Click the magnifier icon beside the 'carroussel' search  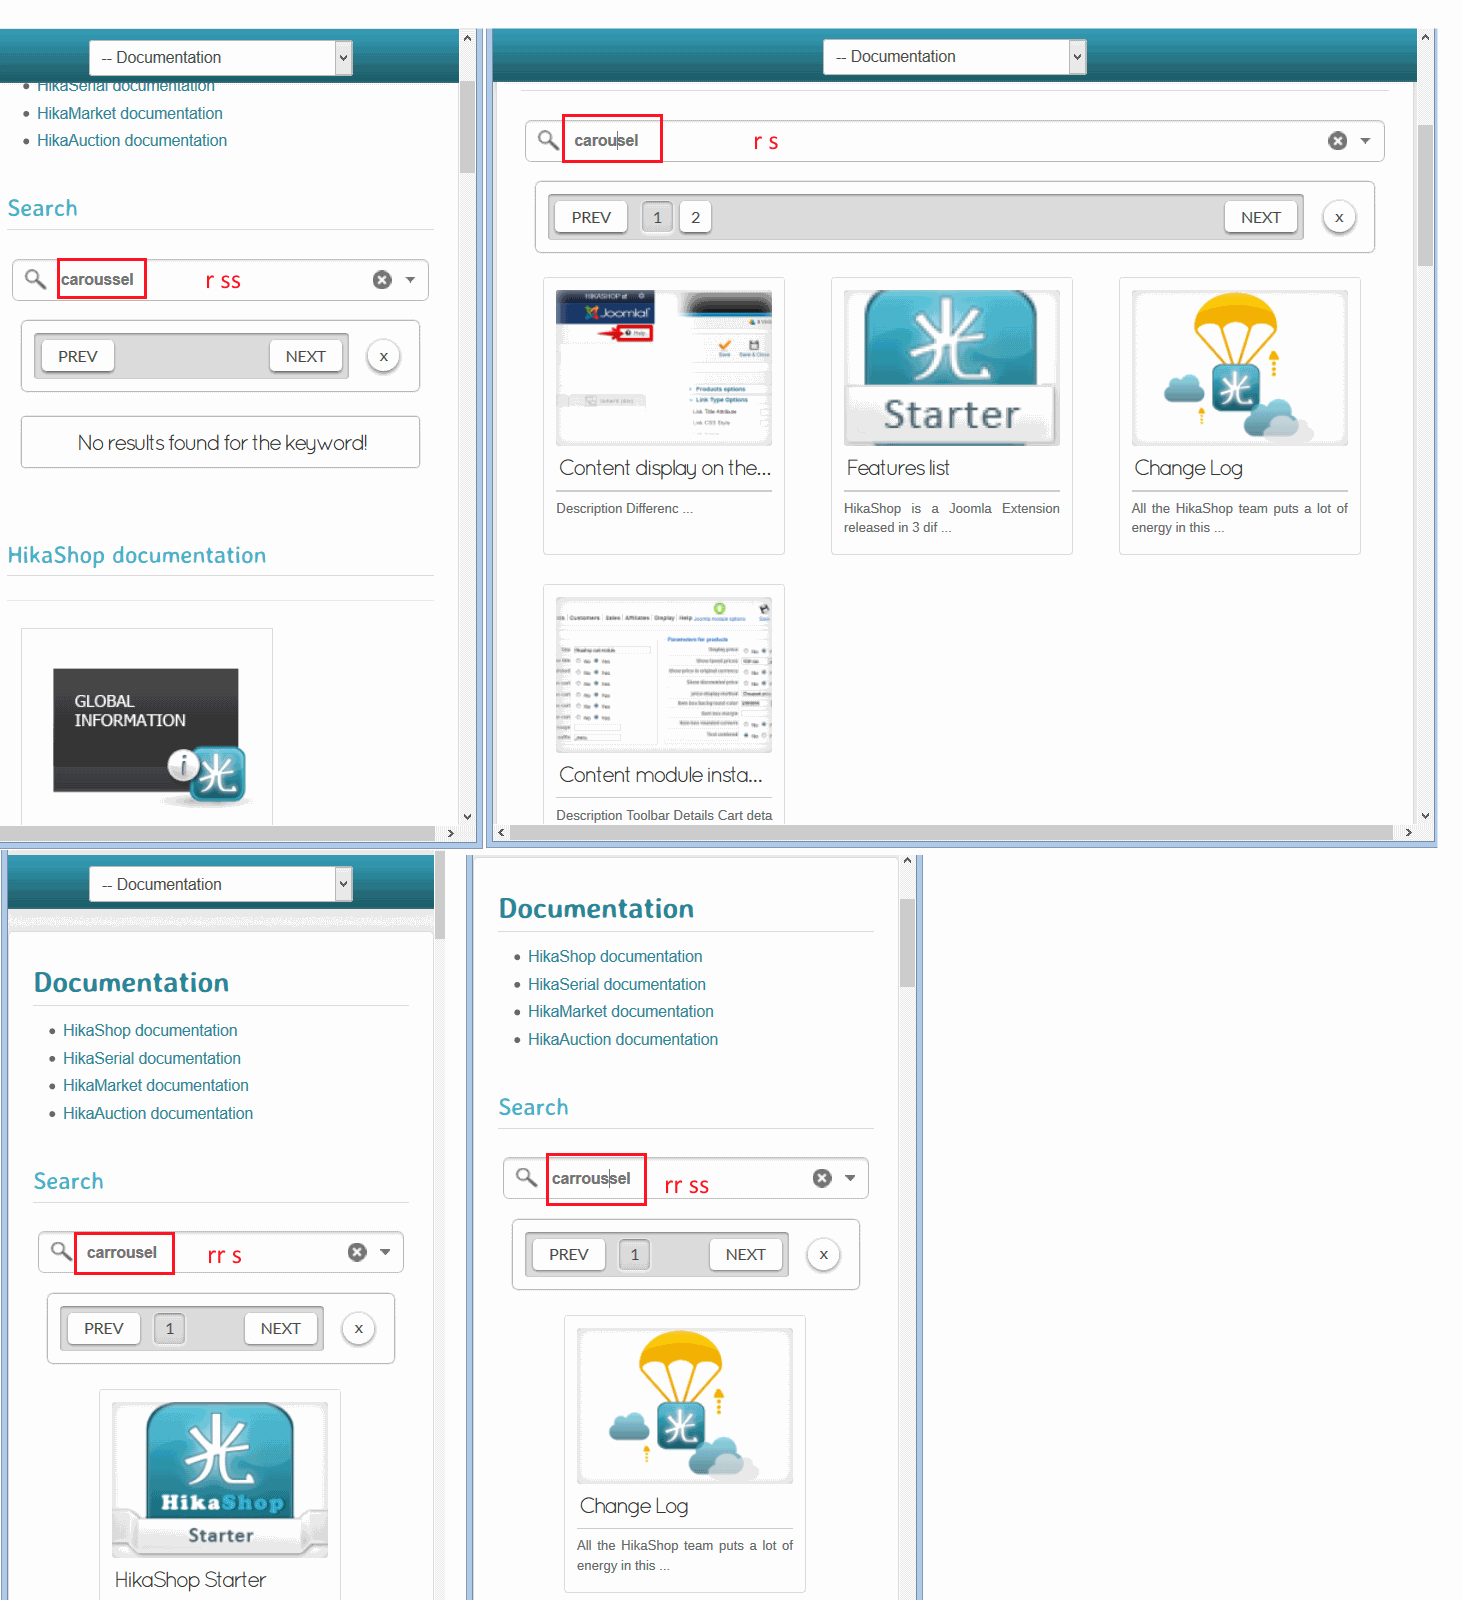click(526, 1177)
